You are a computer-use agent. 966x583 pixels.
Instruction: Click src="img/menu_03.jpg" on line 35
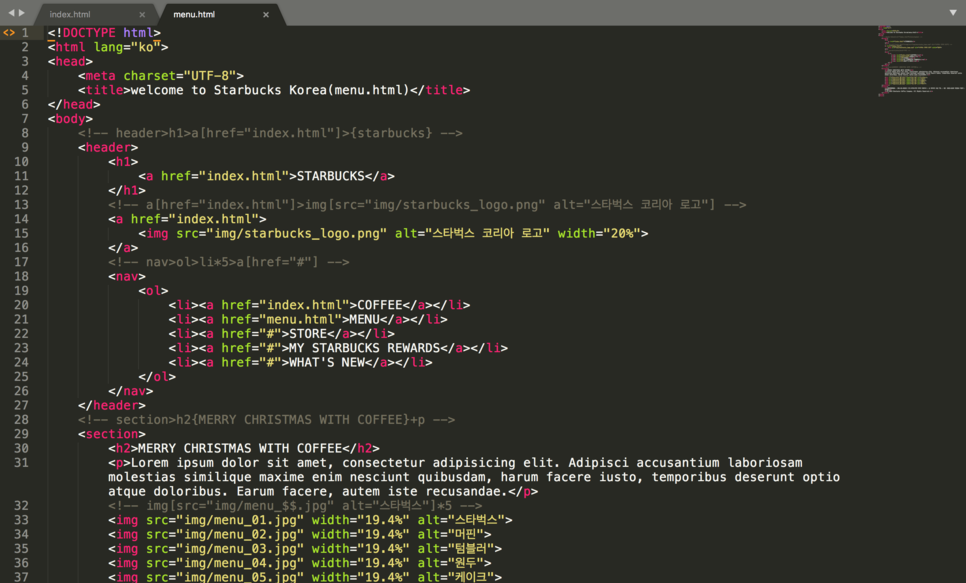pos(225,548)
